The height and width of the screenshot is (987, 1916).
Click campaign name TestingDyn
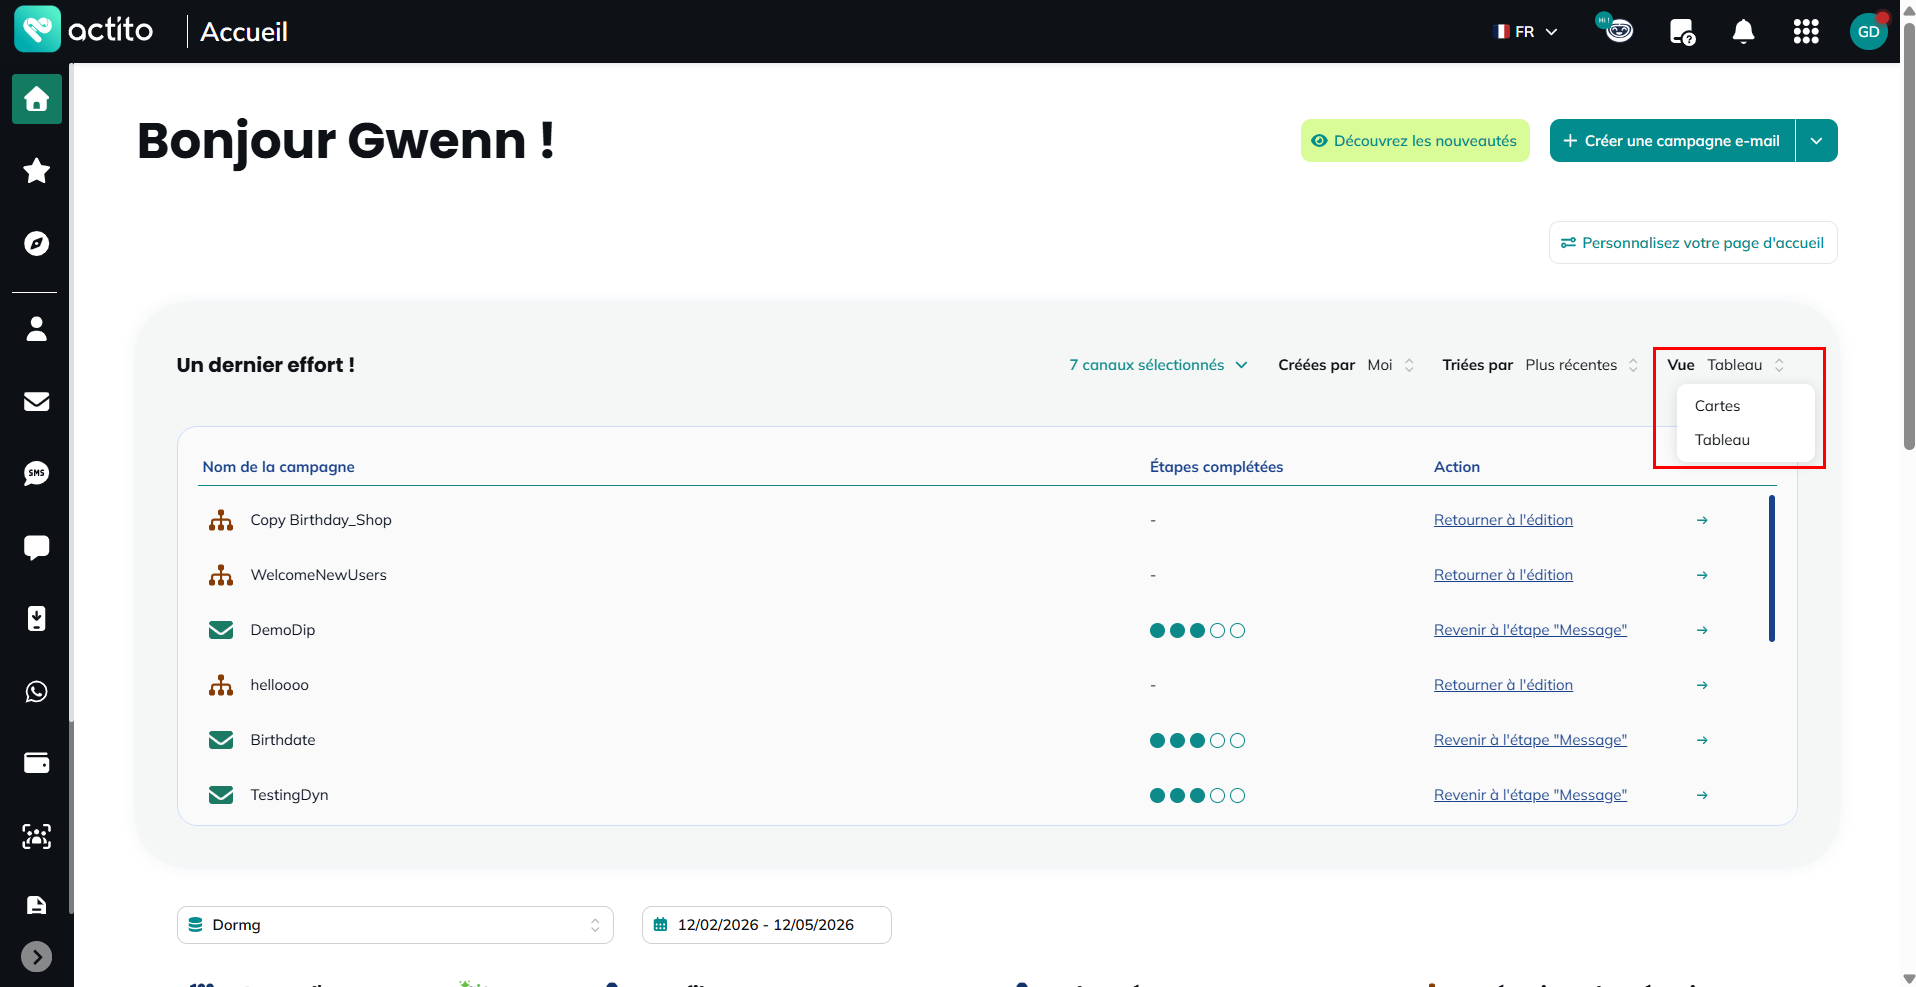(x=289, y=795)
